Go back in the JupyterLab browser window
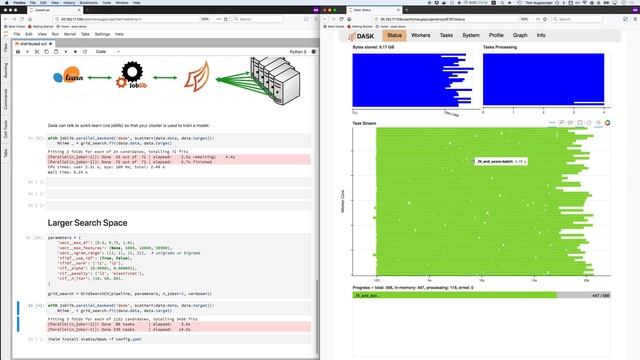The height and width of the screenshot is (360, 640). tap(6, 19)
